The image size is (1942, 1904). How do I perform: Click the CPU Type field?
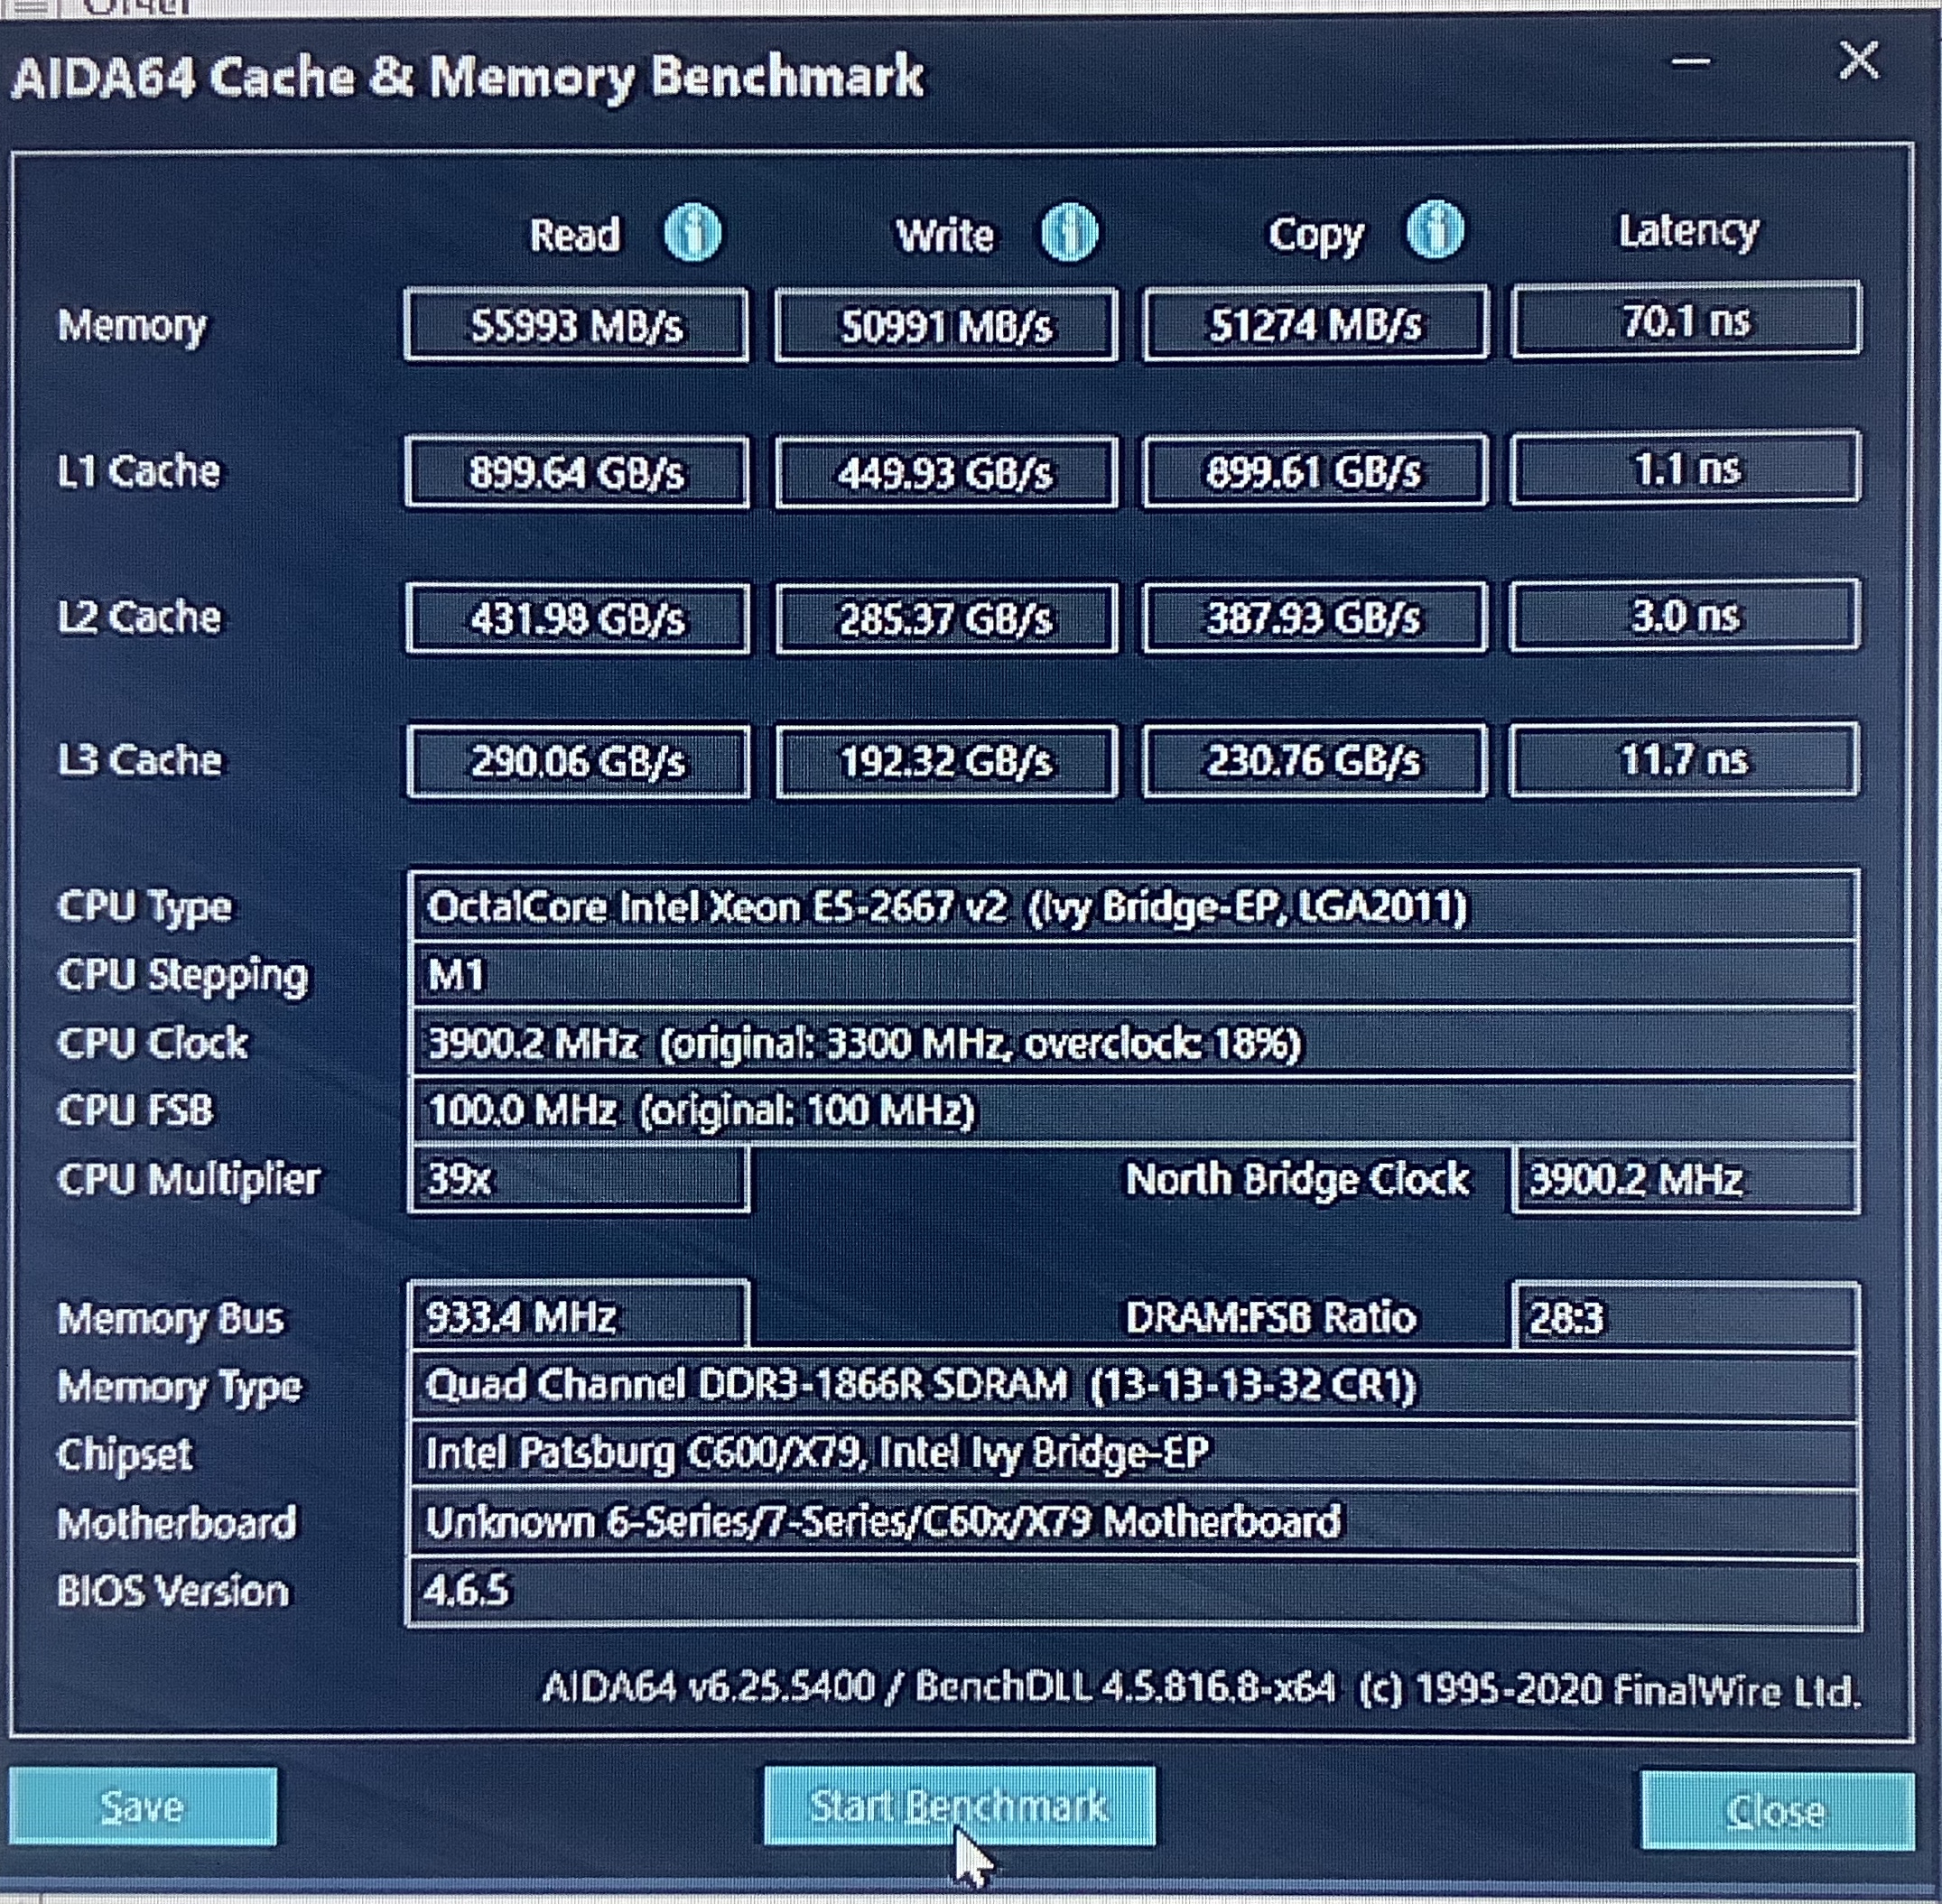tap(1134, 907)
